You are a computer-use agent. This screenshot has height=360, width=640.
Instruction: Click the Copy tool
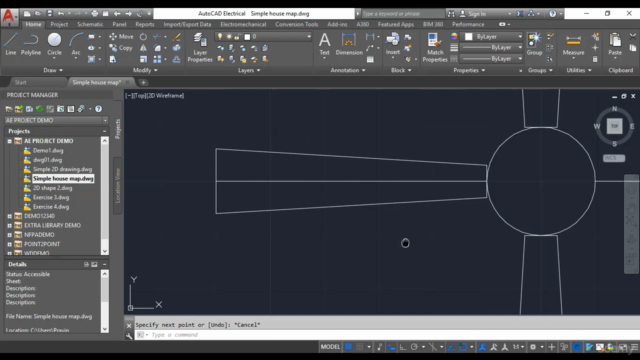[121, 48]
